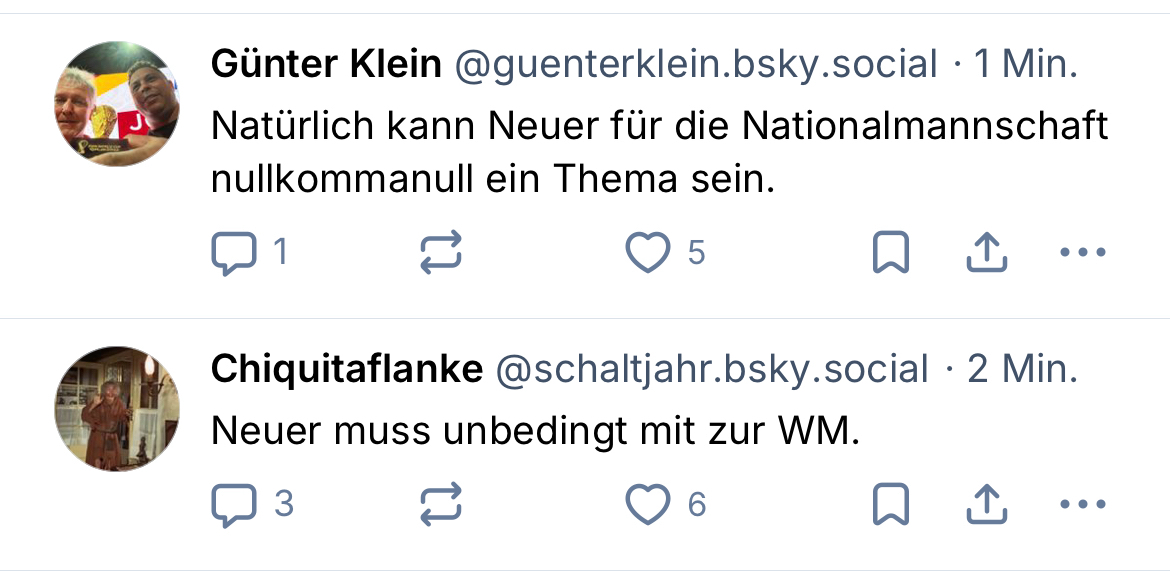Open the post "Neuer muss unbedingt mit zur WM"
Viewport: 1170px width, 571px height.
(x=535, y=431)
